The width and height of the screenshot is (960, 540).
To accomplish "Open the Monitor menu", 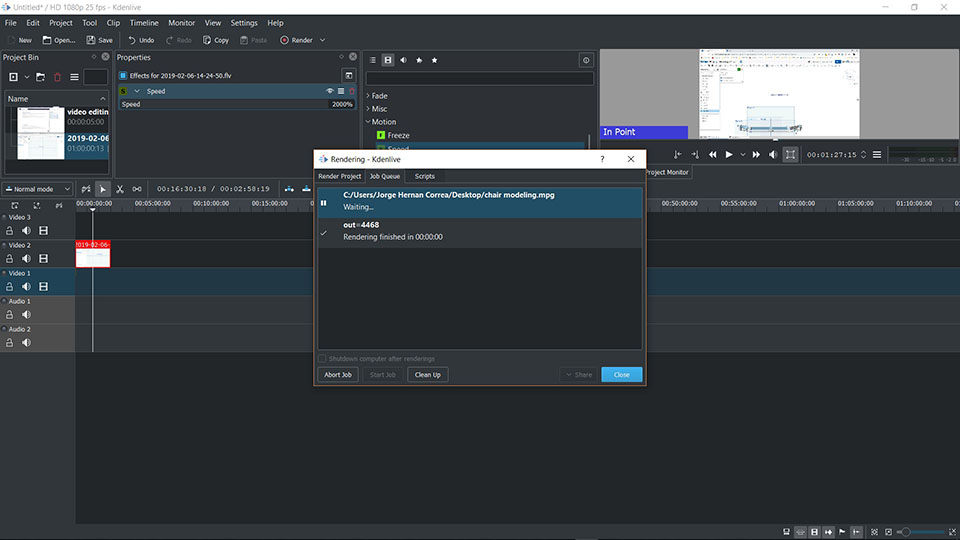I will [x=181, y=23].
